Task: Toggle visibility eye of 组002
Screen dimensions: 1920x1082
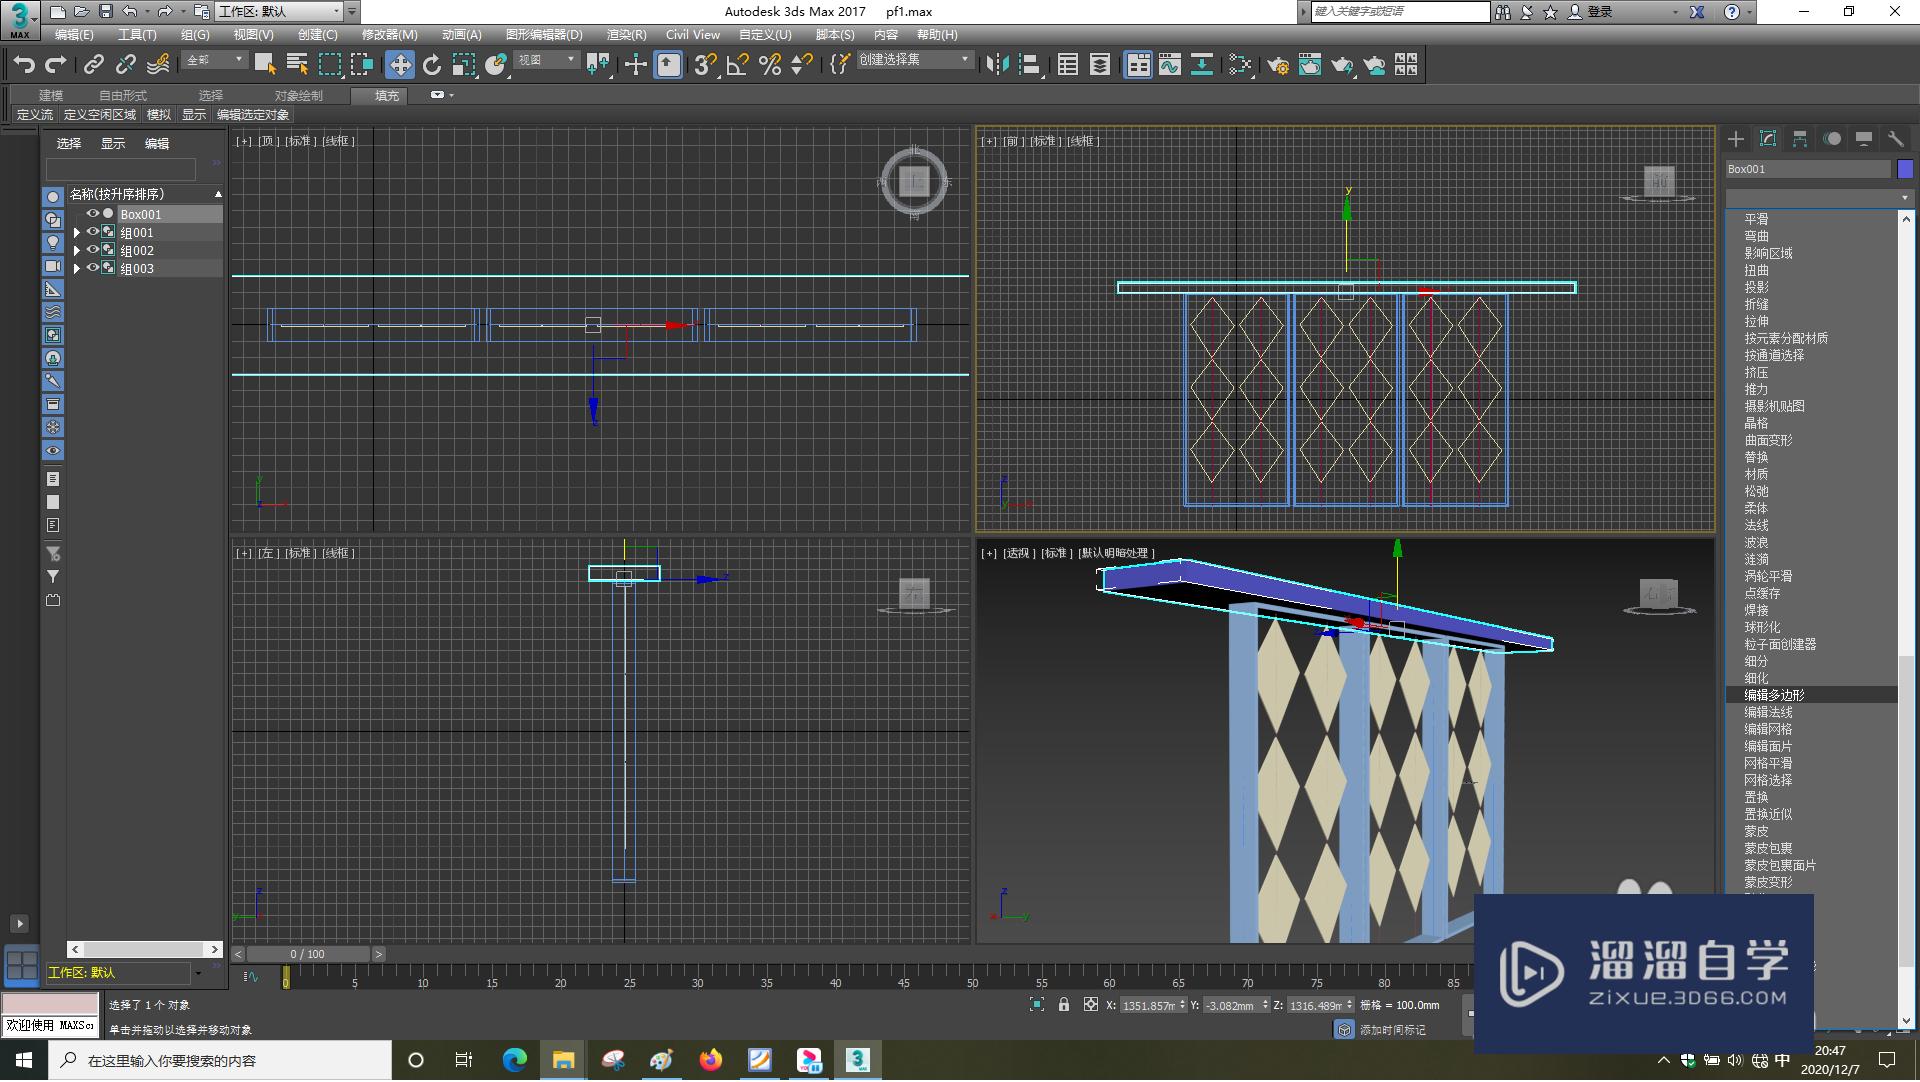Action: click(x=92, y=250)
